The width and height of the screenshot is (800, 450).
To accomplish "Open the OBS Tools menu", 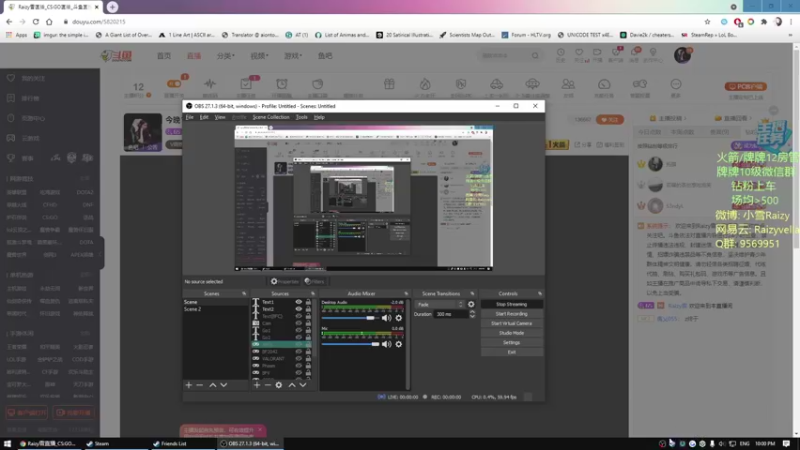I will (302, 117).
